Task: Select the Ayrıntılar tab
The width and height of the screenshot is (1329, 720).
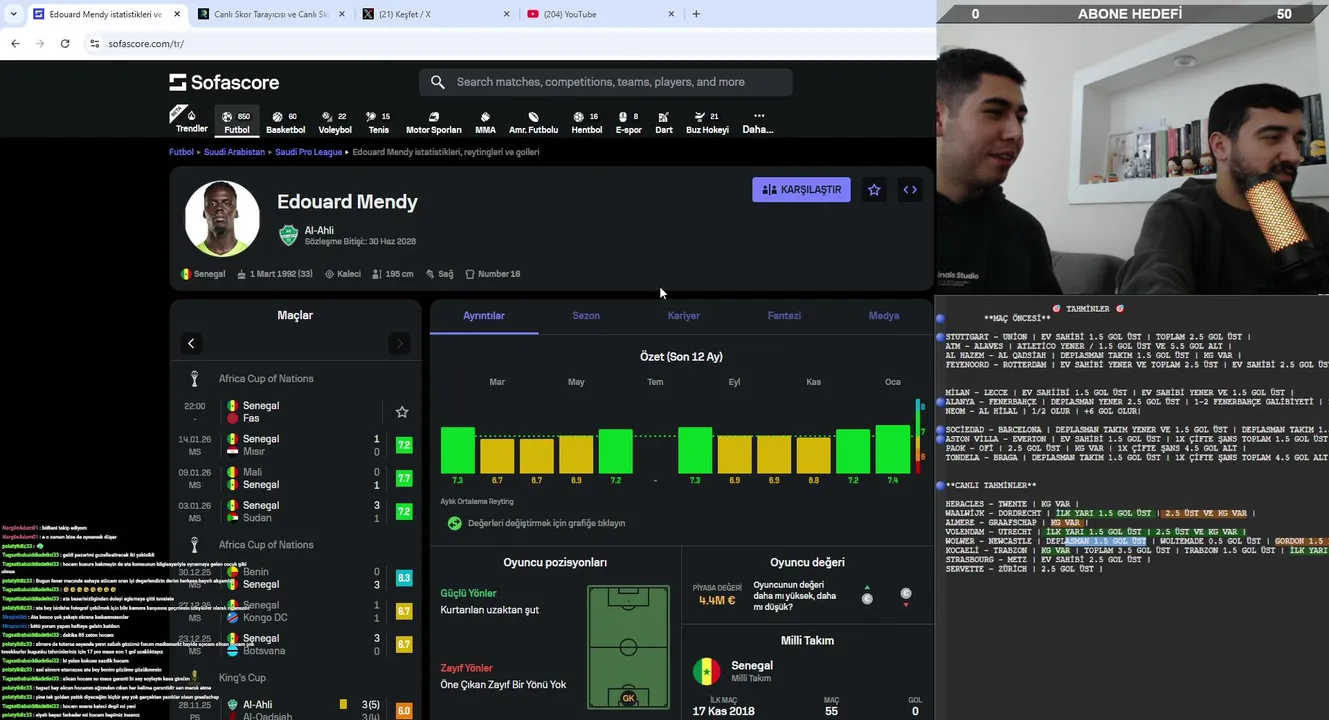Action: coord(484,316)
